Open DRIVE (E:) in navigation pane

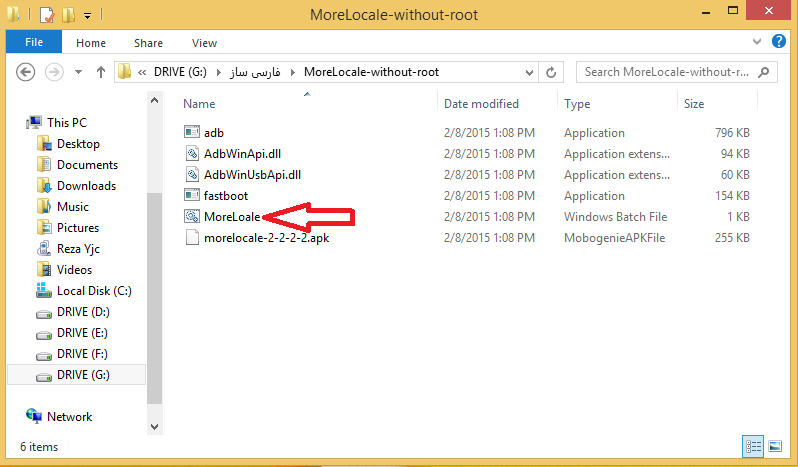coord(82,333)
